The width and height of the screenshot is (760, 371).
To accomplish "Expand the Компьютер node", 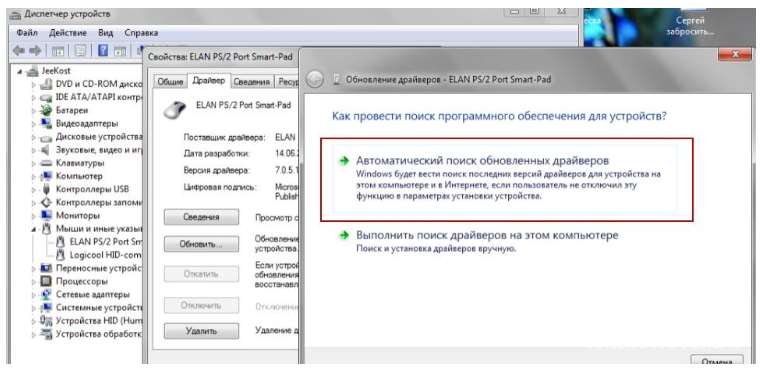I will 34,176.
